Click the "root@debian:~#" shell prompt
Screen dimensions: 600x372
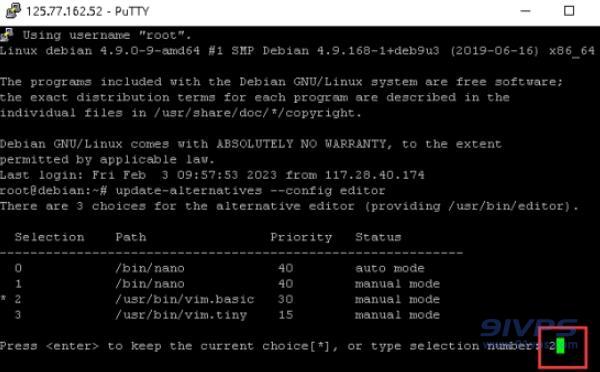pos(54,191)
